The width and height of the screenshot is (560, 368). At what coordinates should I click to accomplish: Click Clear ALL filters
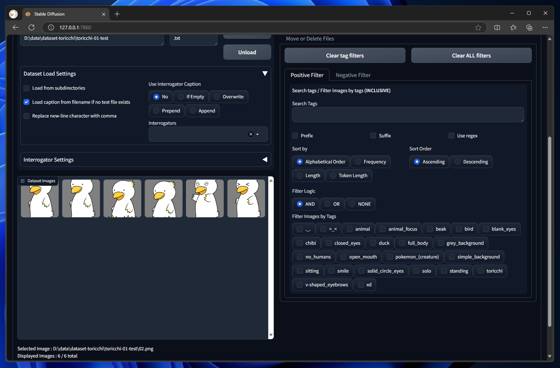coord(471,55)
